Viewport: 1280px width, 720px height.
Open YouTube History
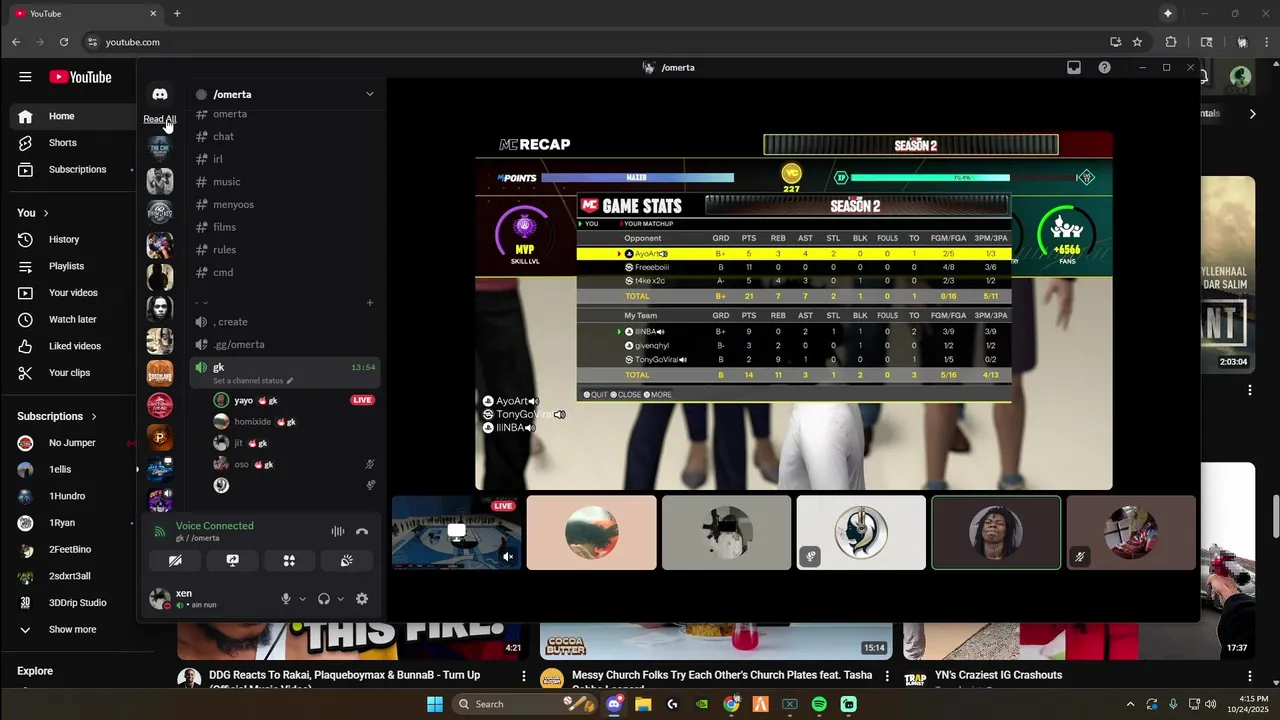pyautogui.click(x=72, y=239)
